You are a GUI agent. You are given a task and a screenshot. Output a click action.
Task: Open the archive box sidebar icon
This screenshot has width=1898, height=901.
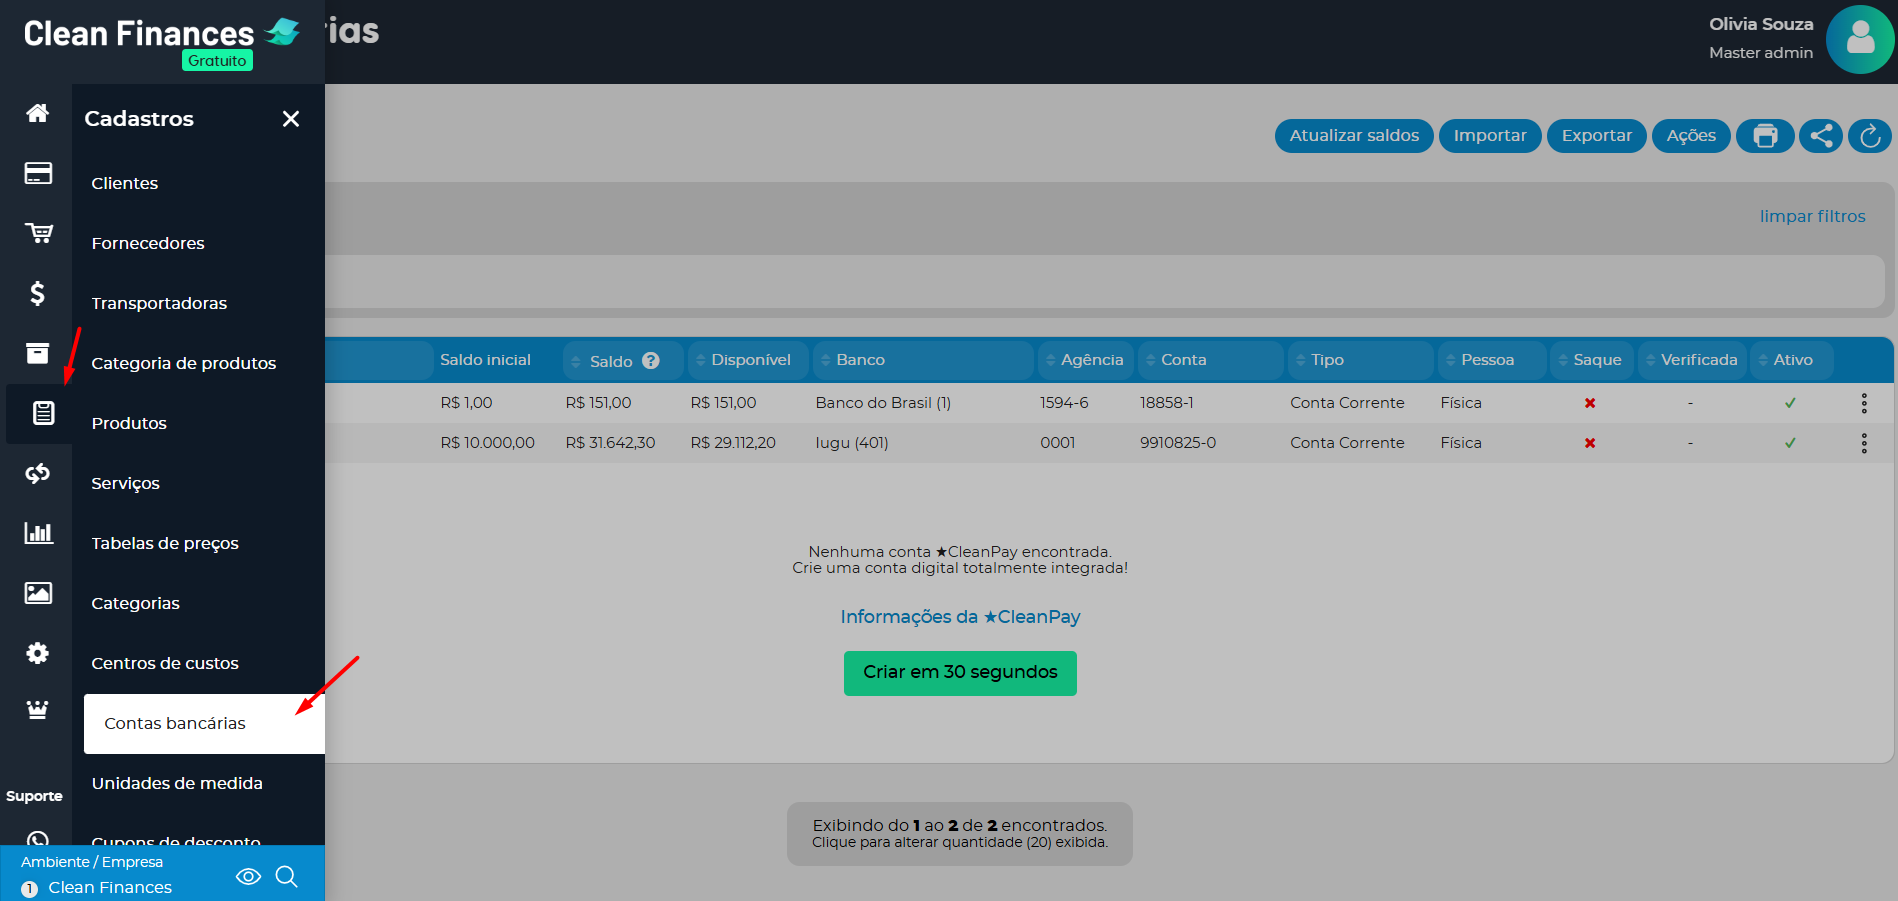tap(37, 353)
